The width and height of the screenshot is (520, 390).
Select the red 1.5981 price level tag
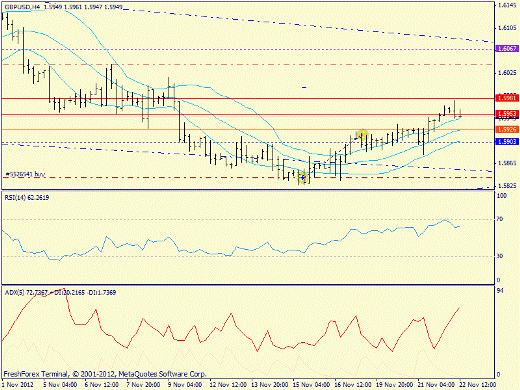(x=507, y=98)
